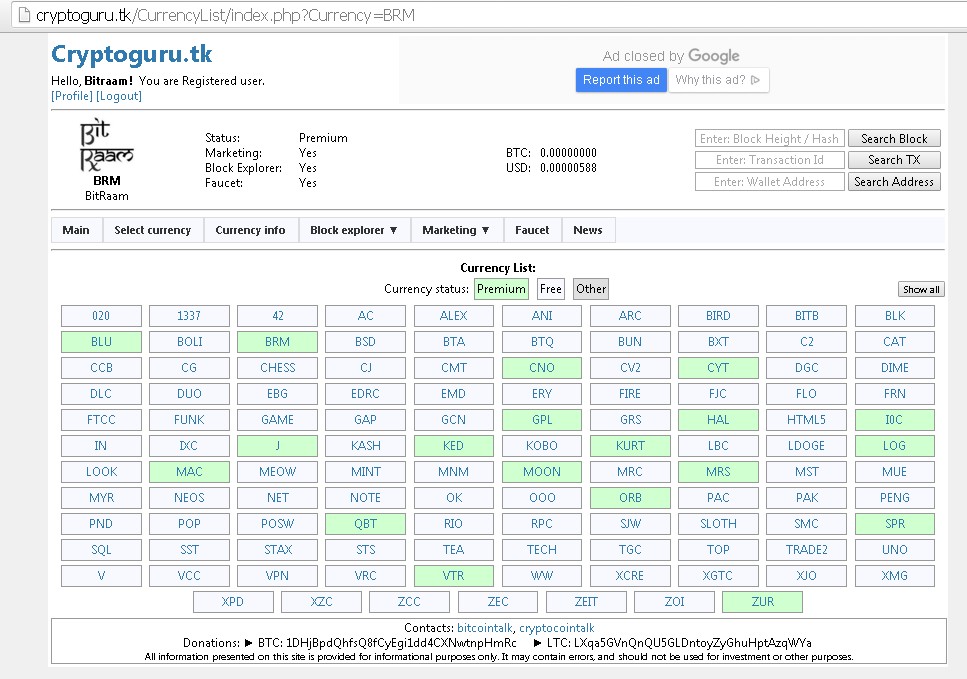Click the Cryptoguru.tk site title
The height and width of the screenshot is (679, 967).
131,54
